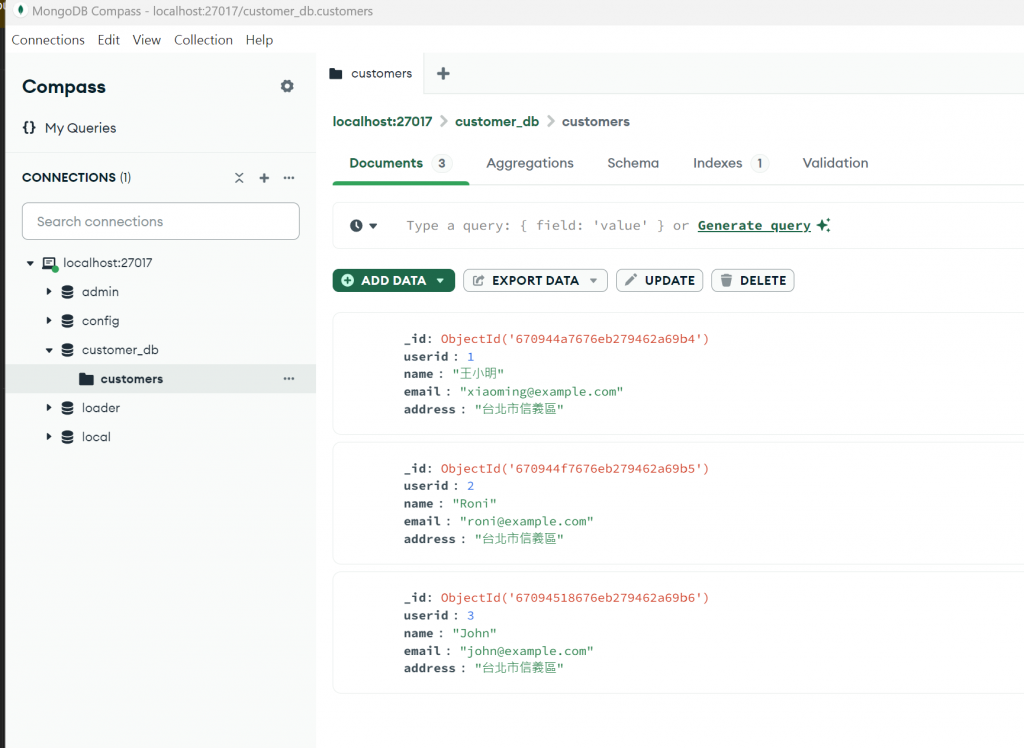Viewport: 1024px width, 748px height.
Task: Expand config database node
Action: point(48,320)
